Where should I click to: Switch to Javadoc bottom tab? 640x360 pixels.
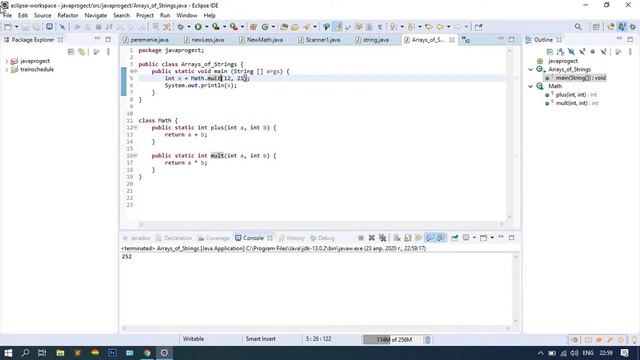click(137, 238)
